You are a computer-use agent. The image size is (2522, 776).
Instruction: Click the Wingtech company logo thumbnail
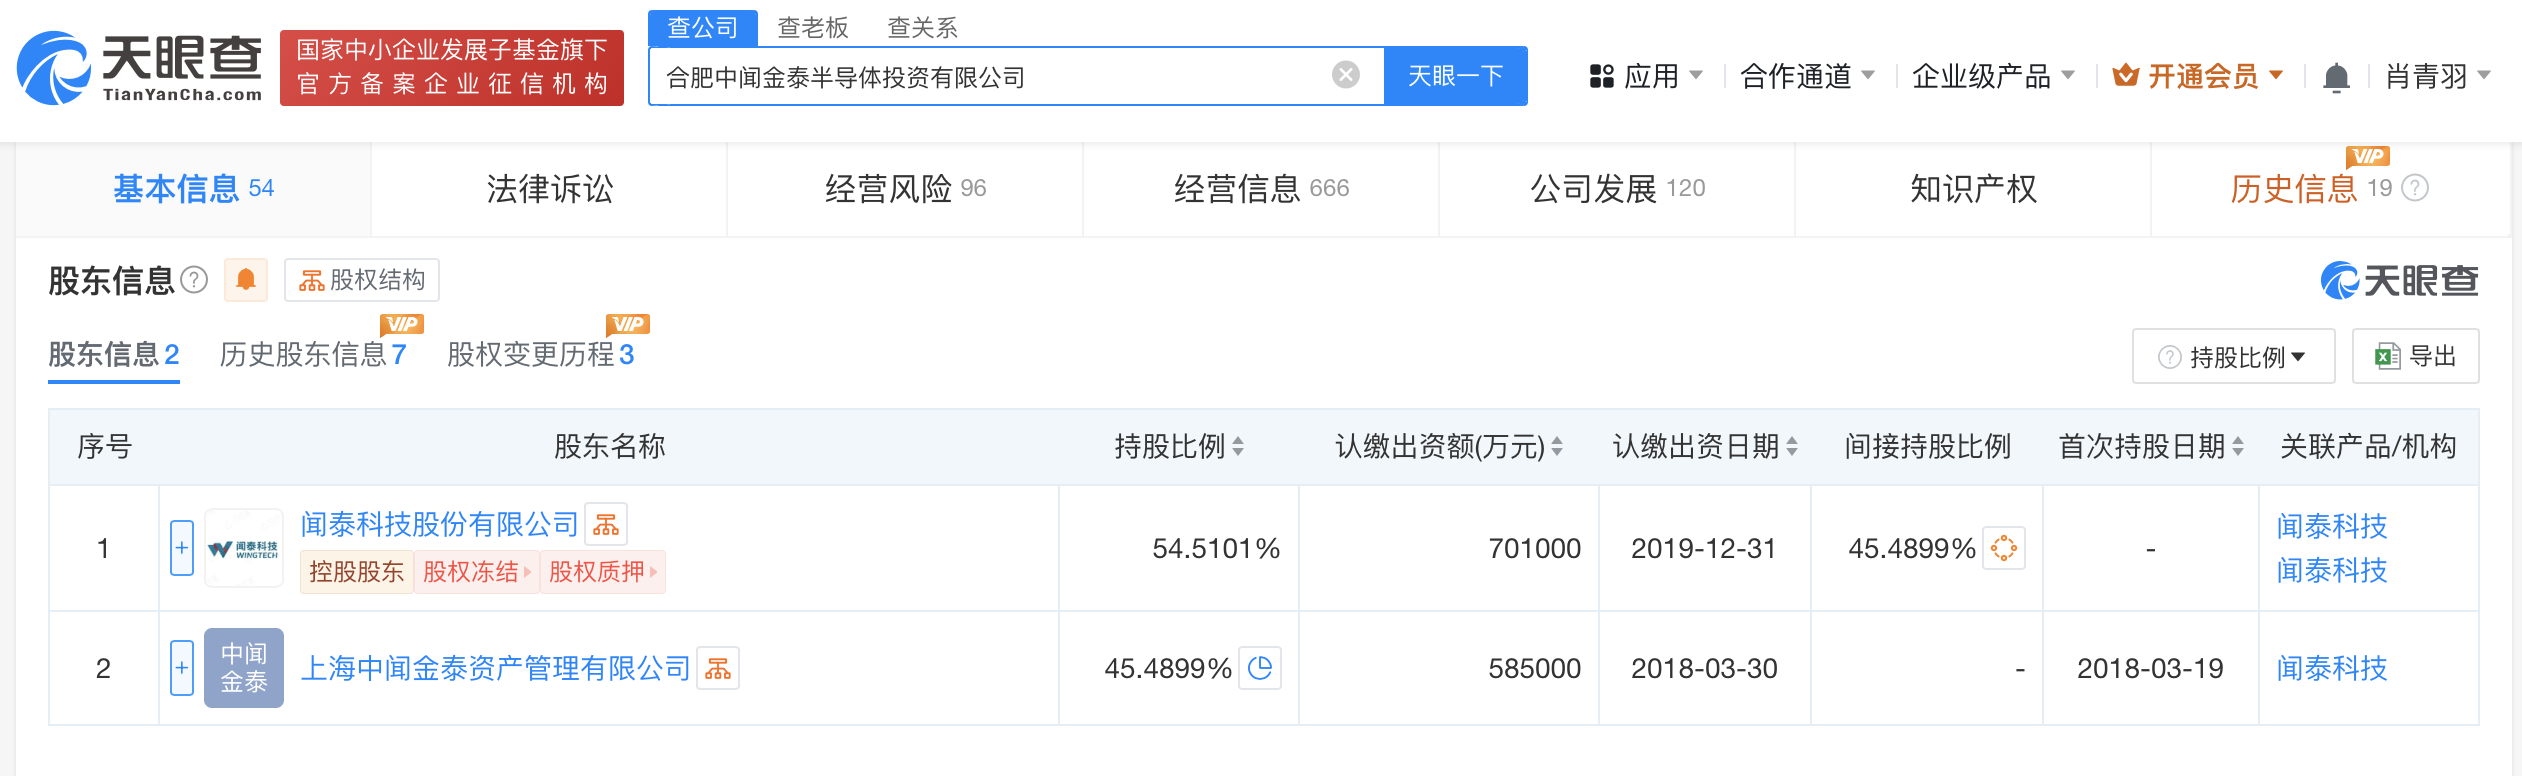[244, 548]
